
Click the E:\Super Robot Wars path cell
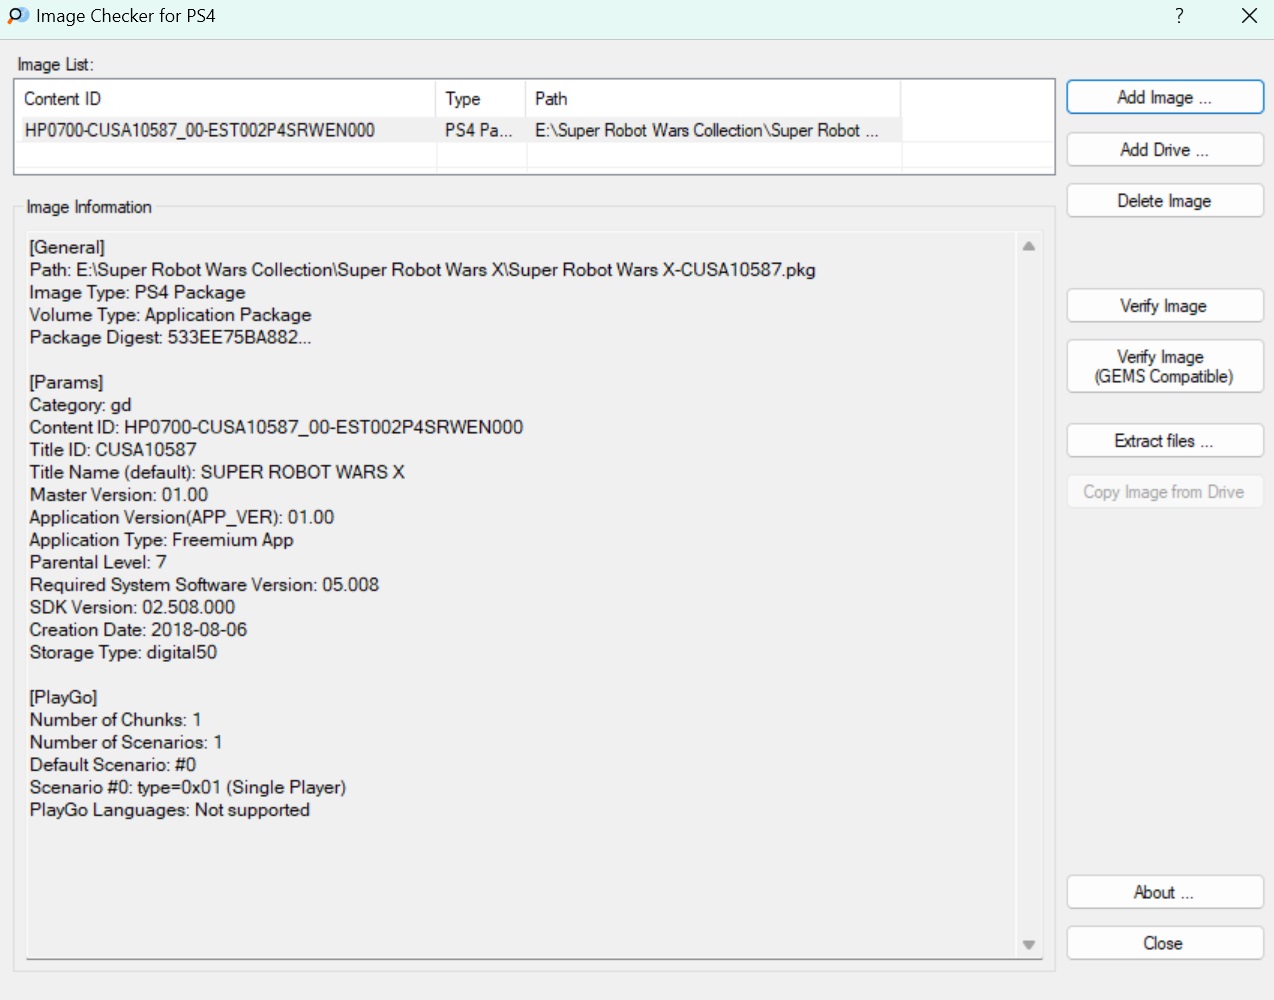coord(706,131)
